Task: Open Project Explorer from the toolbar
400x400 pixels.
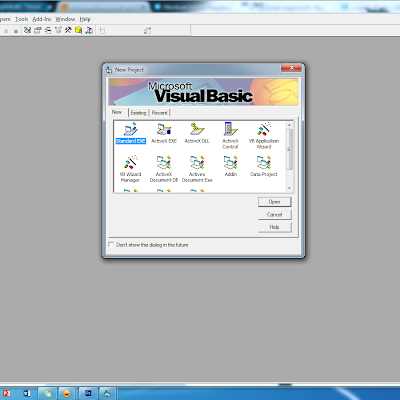Action: (27, 30)
